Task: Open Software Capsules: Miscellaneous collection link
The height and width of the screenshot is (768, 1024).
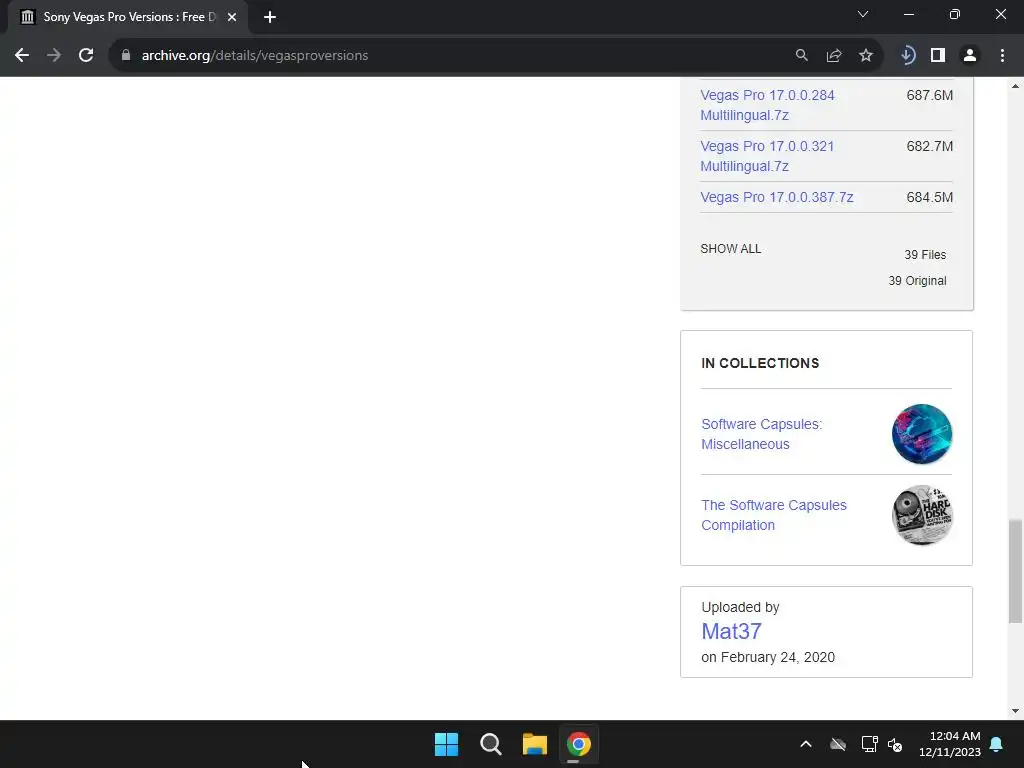Action: pos(761,434)
